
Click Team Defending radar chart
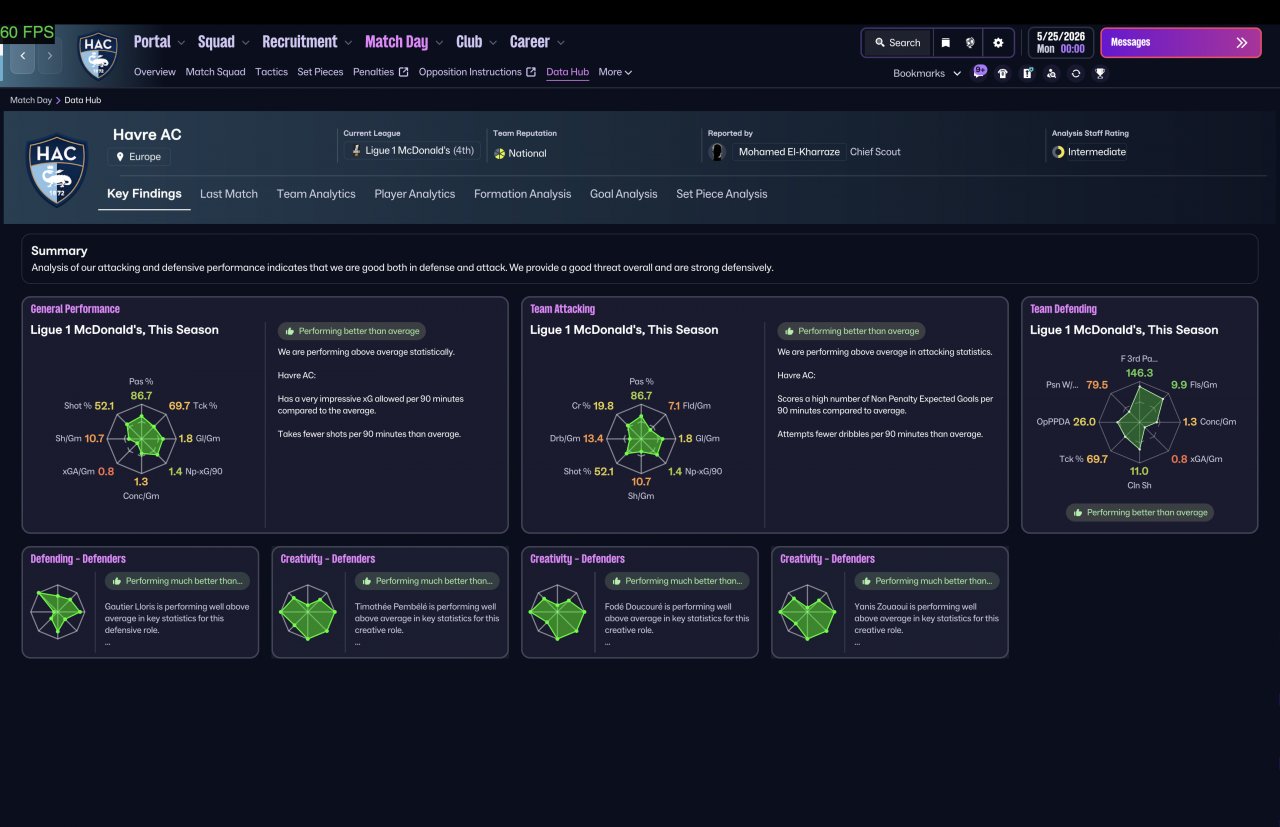(x=1139, y=421)
